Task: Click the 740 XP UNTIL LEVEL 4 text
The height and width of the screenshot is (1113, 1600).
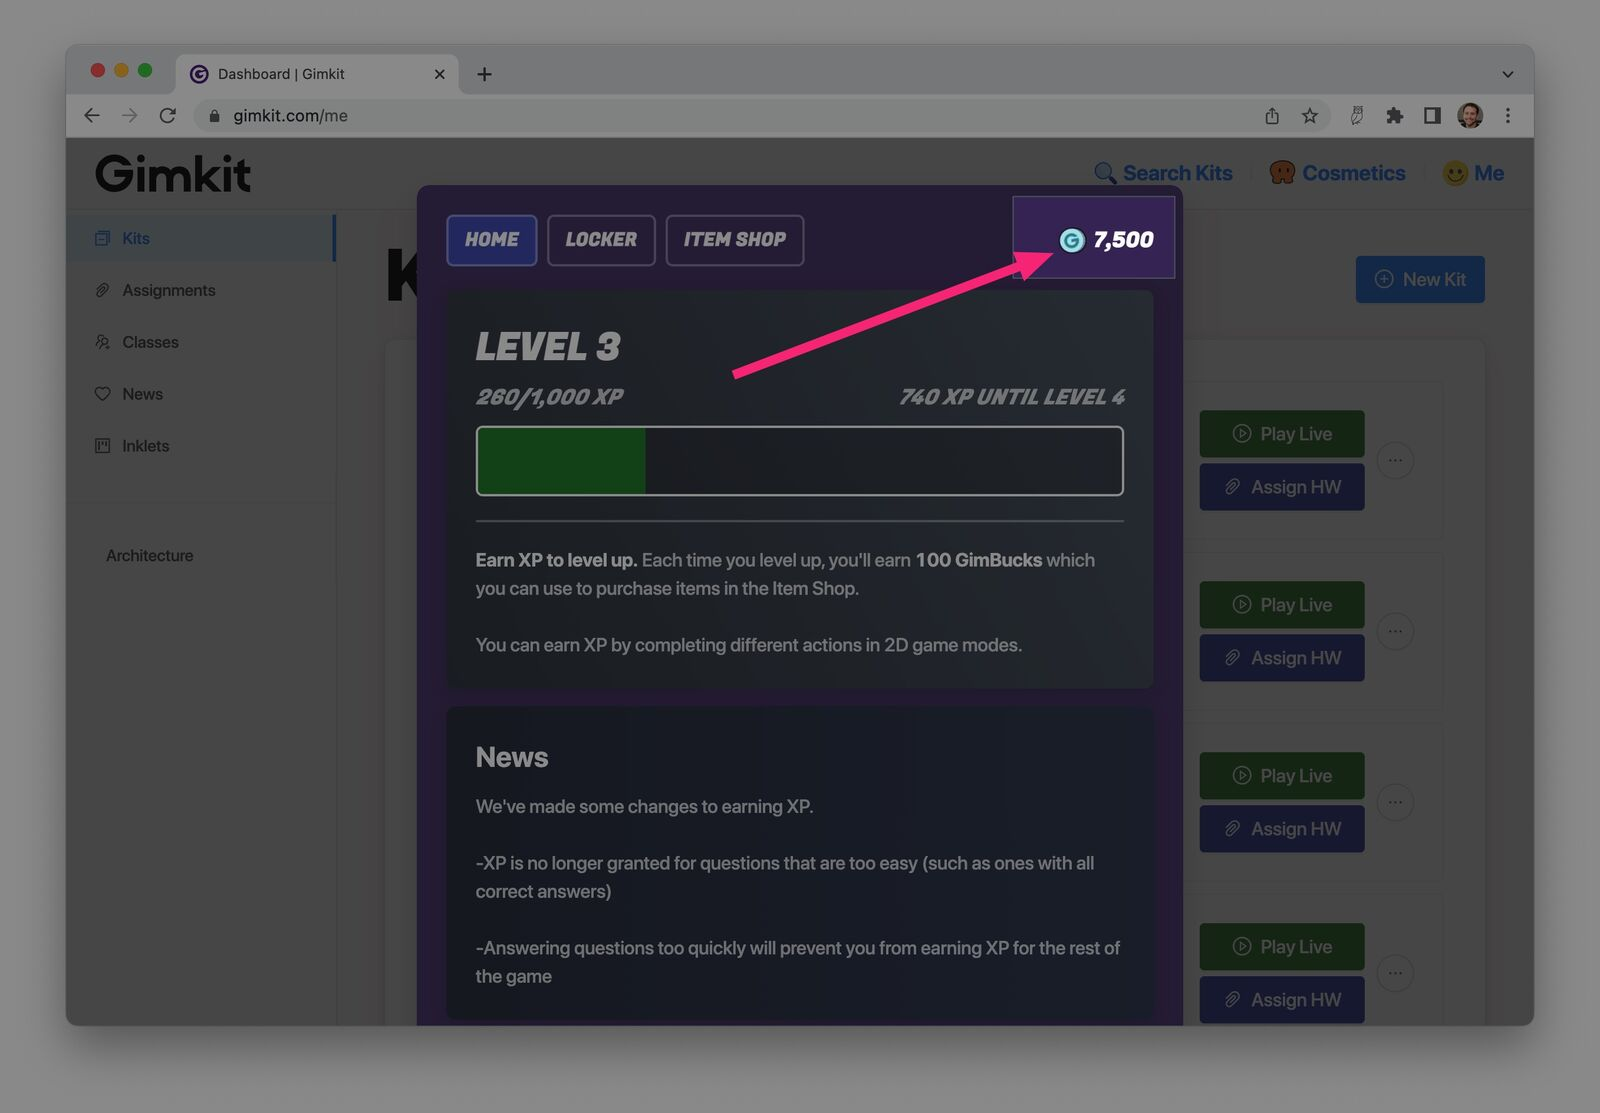Action: pyautogui.click(x=1012, y=397)
